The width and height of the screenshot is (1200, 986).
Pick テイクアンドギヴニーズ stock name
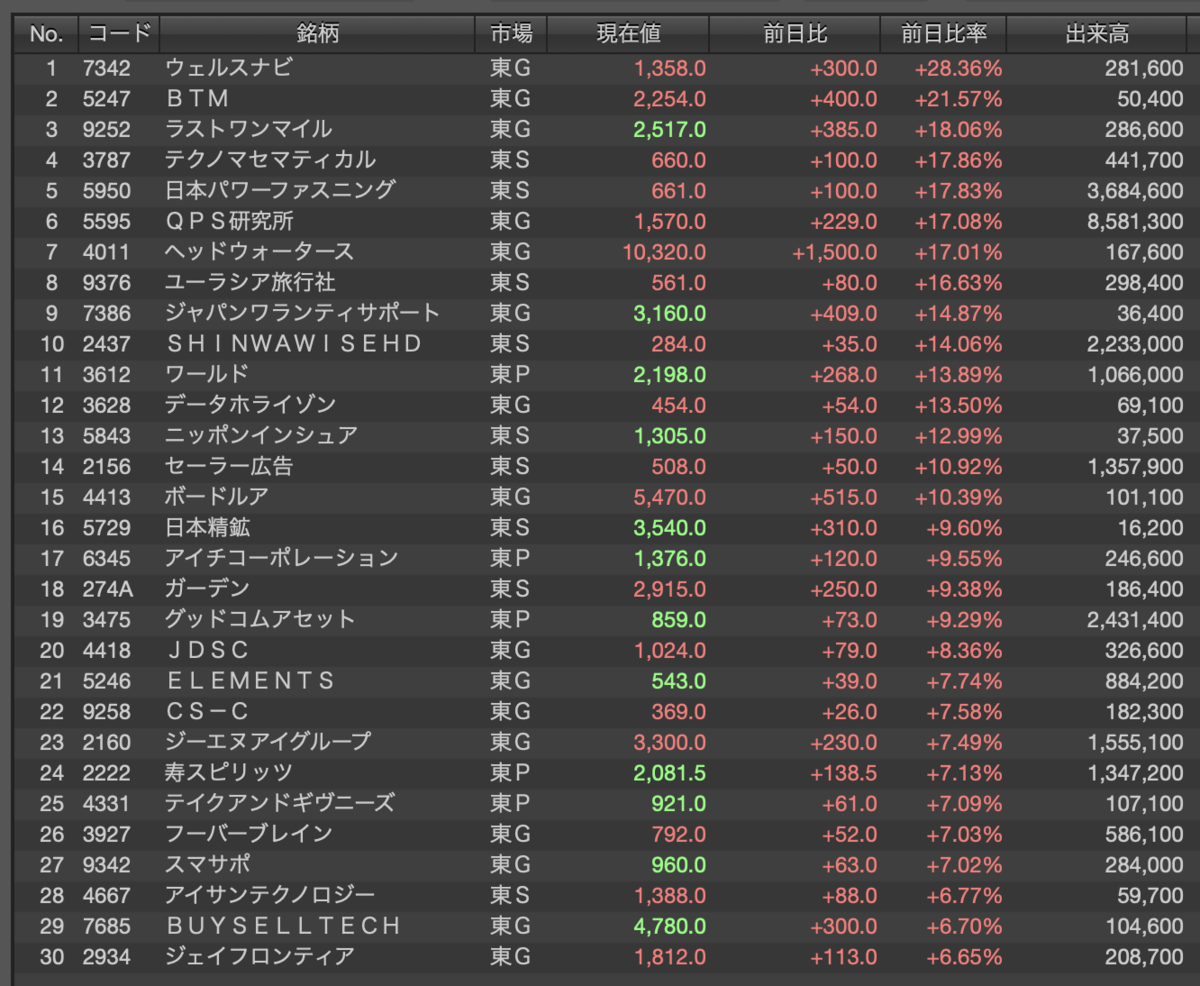(279, 803)
